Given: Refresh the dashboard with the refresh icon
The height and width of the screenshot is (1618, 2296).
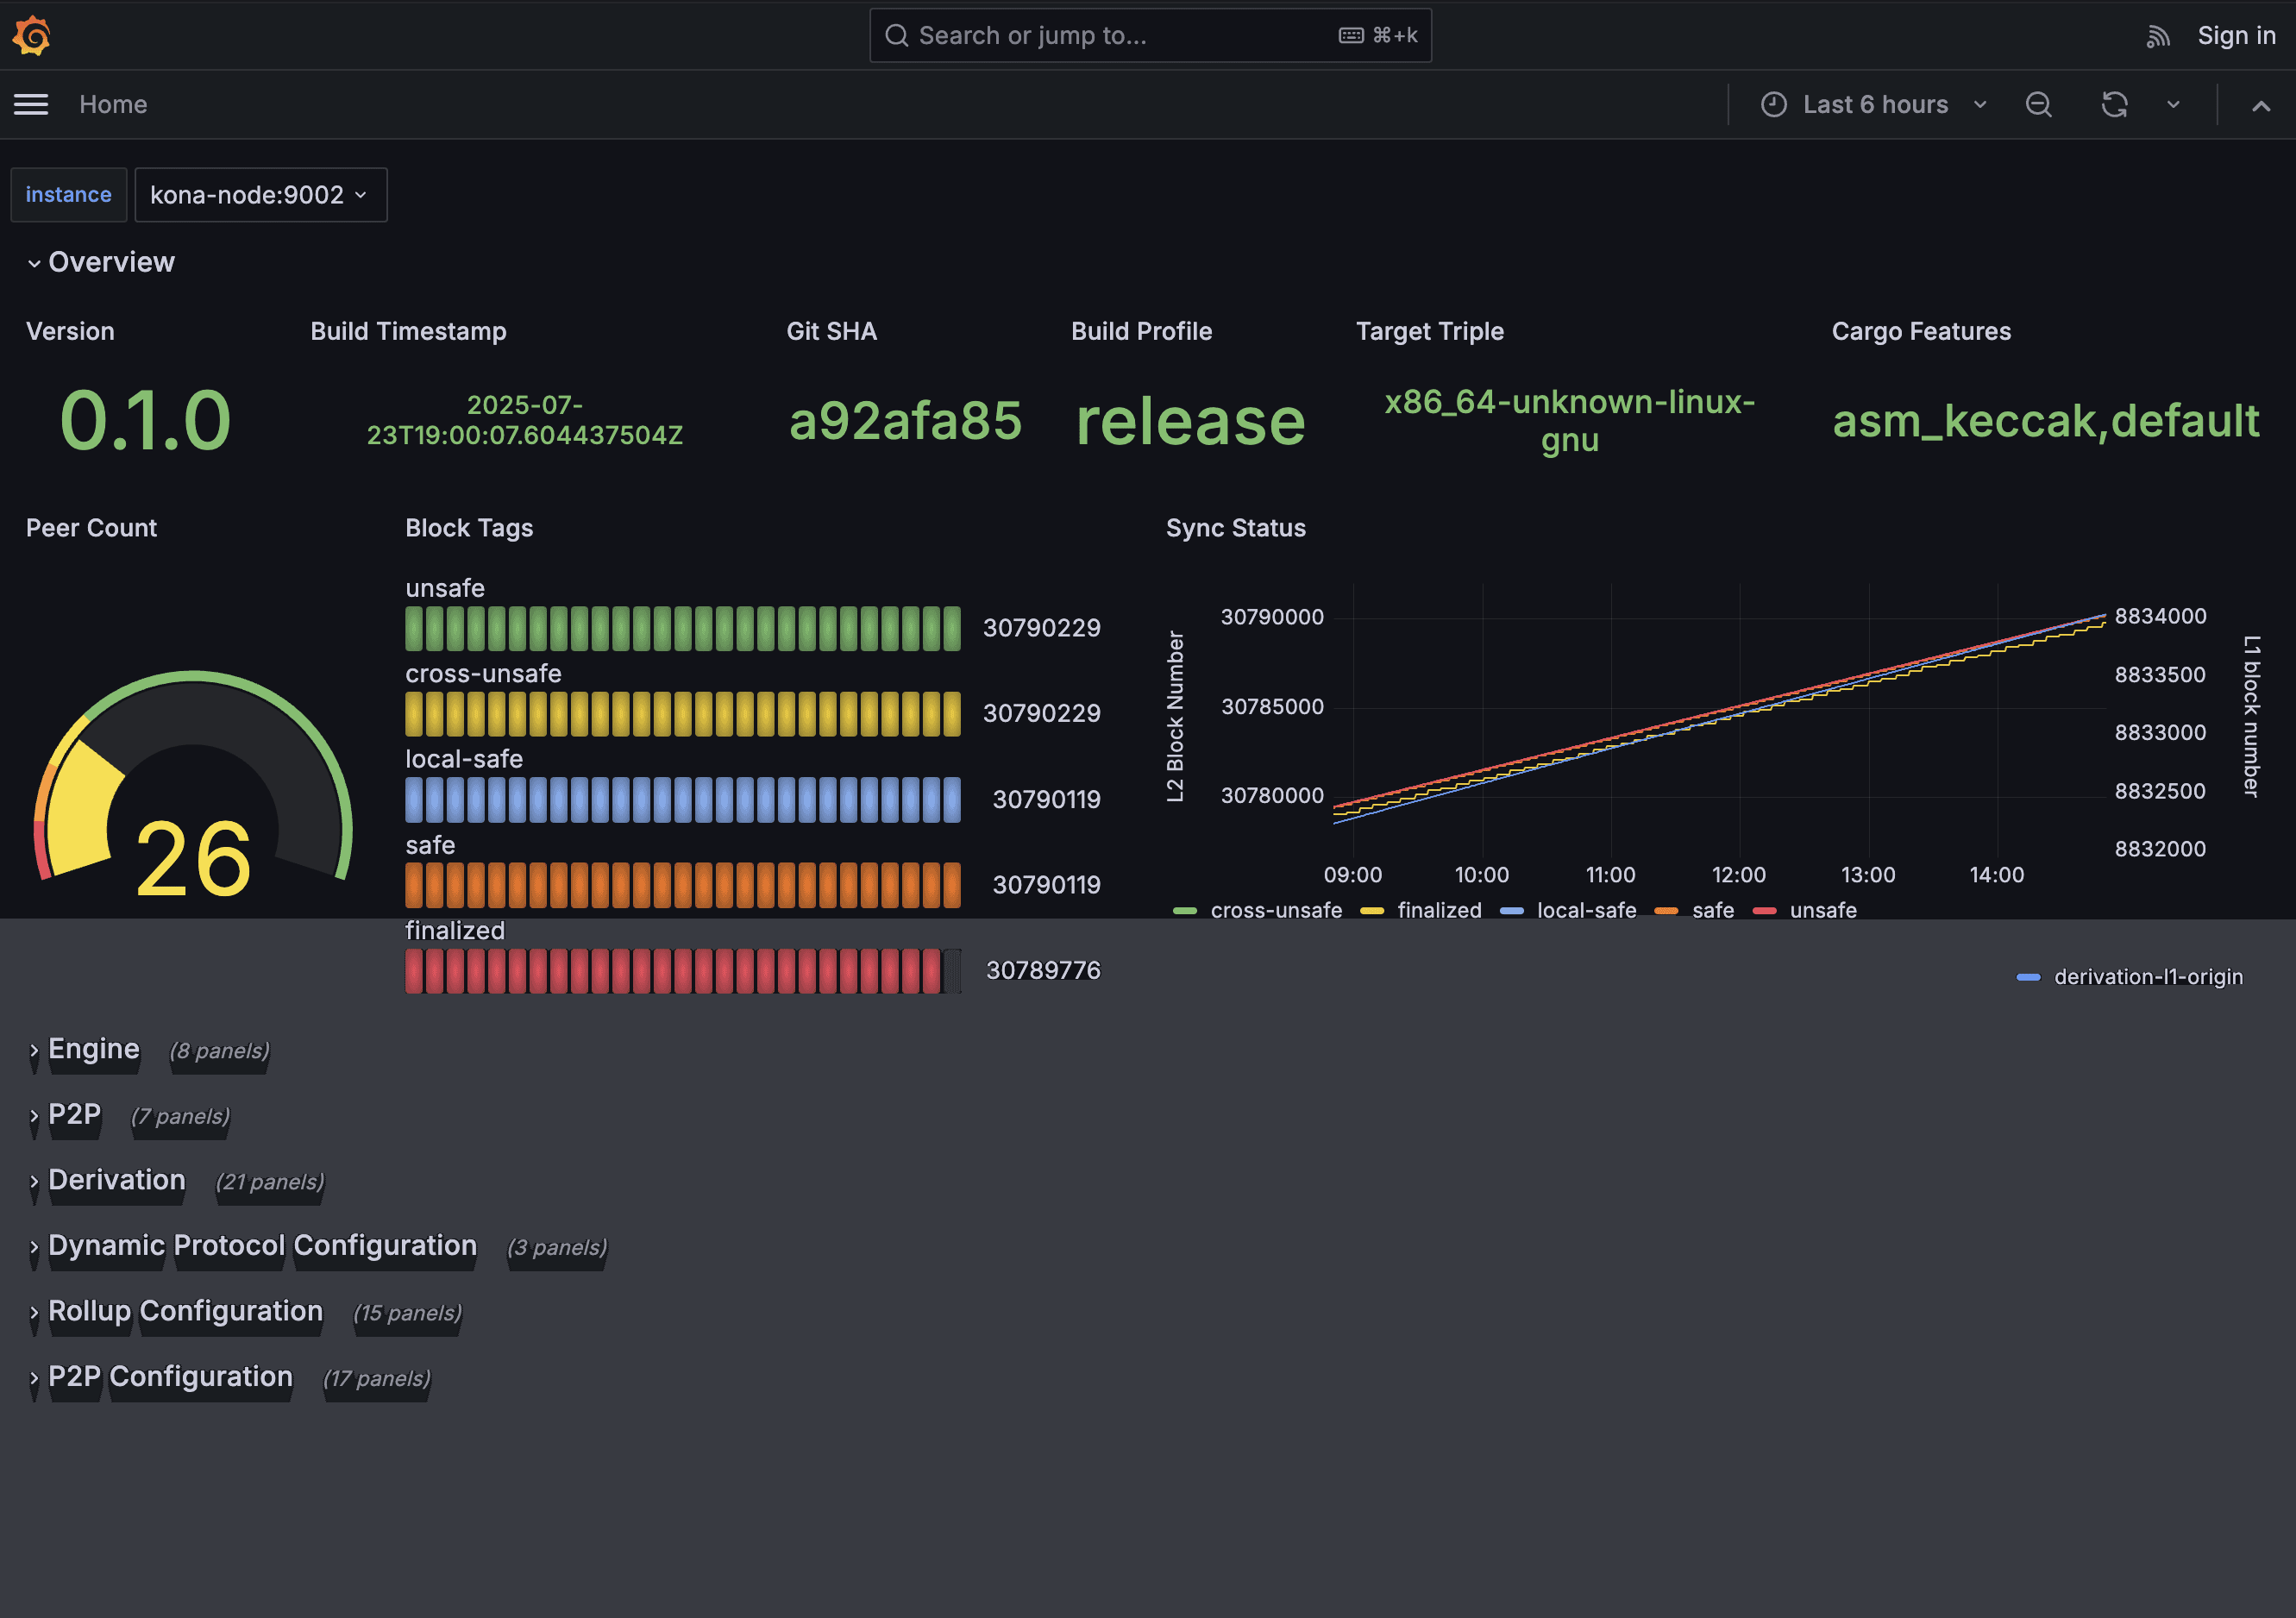Looking at the screenshot, I should (2114, 104).
